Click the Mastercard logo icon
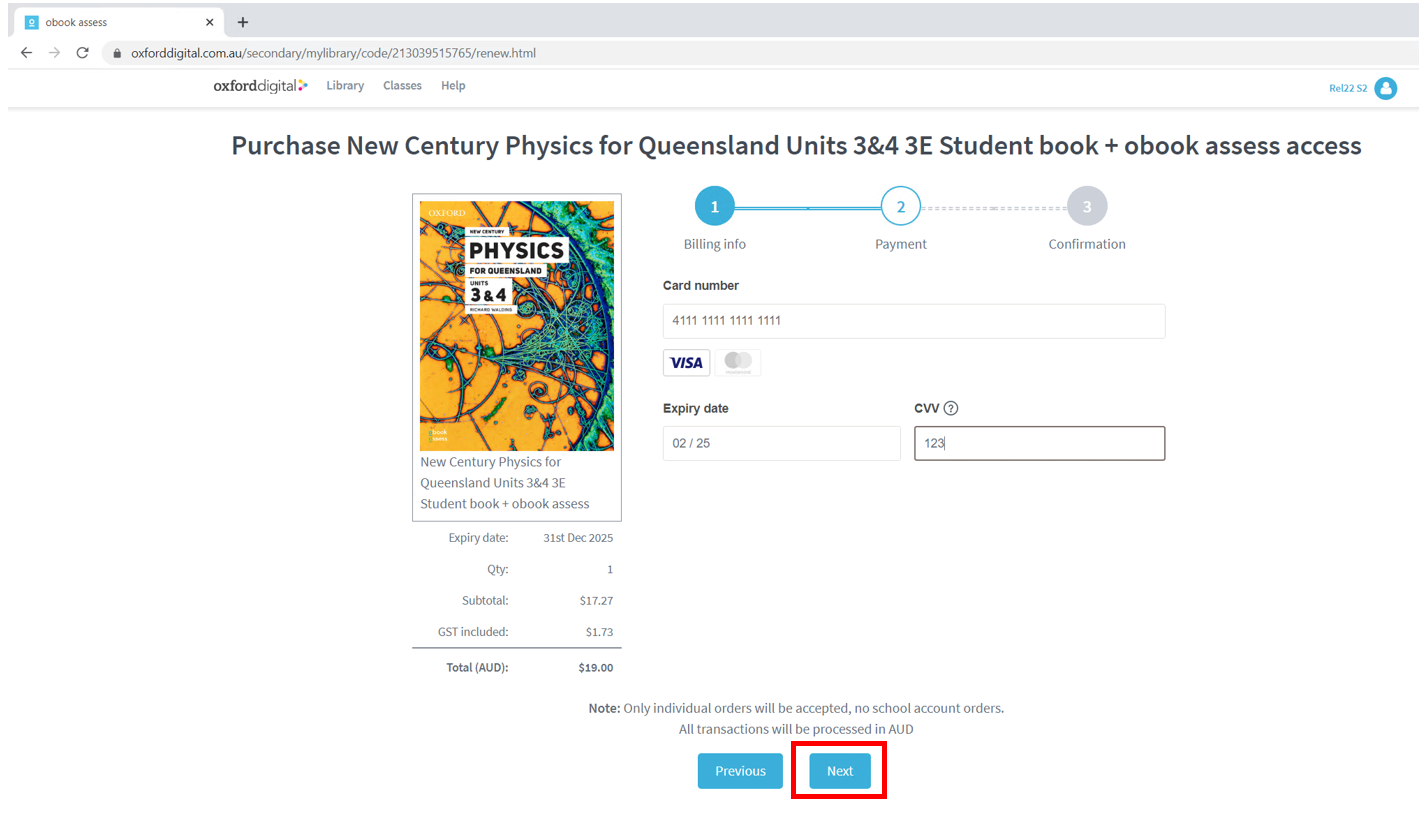 738,363
